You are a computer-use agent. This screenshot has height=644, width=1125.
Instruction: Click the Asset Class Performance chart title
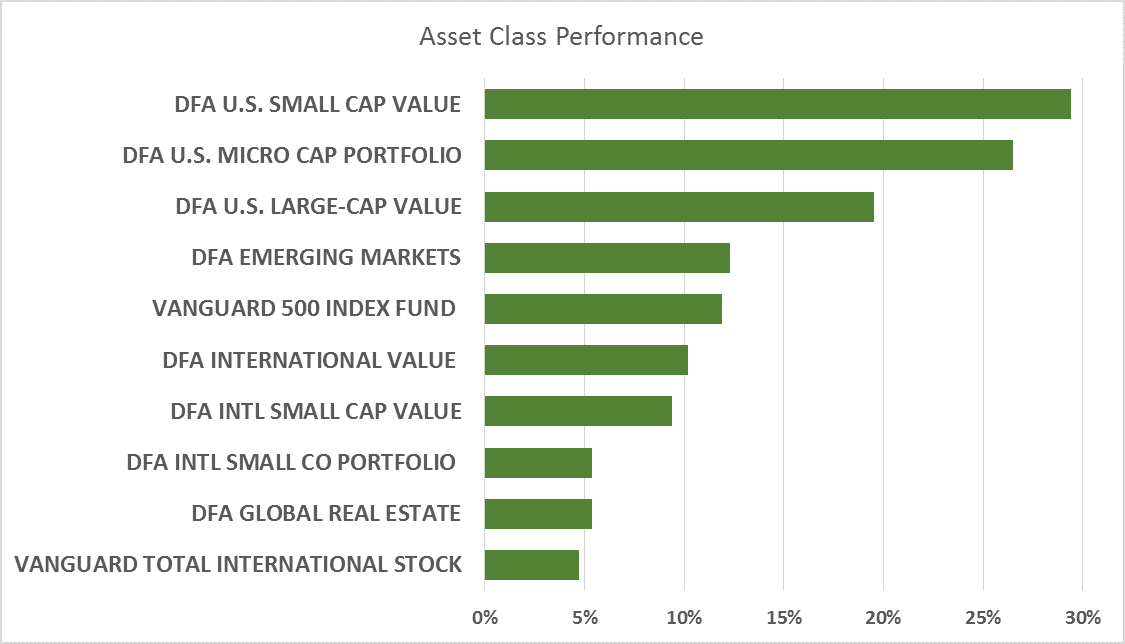561,37
